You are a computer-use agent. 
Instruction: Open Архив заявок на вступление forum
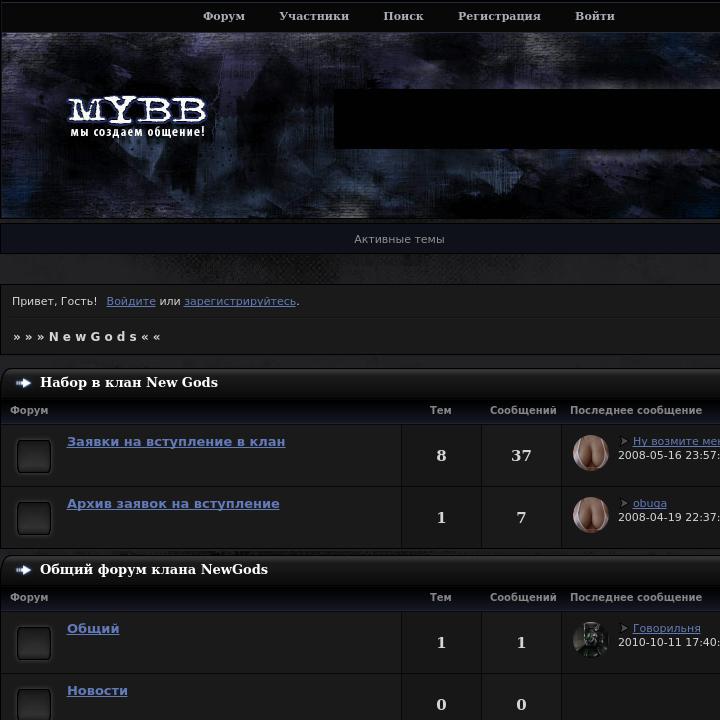coord(173,503)
